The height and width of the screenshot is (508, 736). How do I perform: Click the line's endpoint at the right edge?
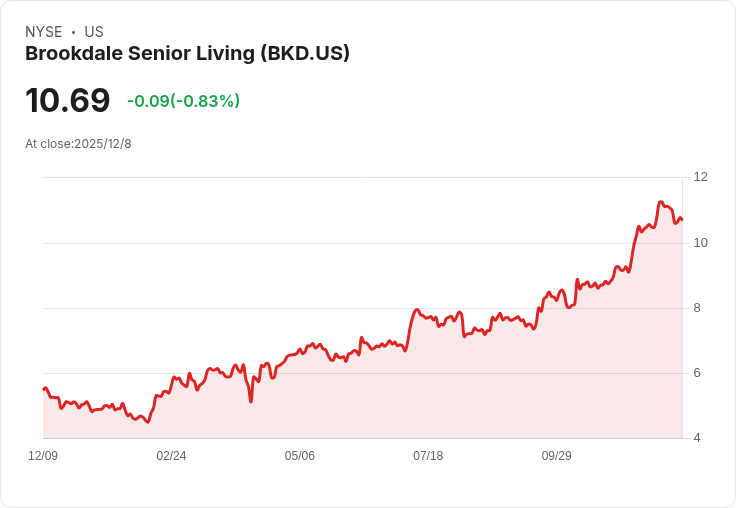(x=682, y=219)
